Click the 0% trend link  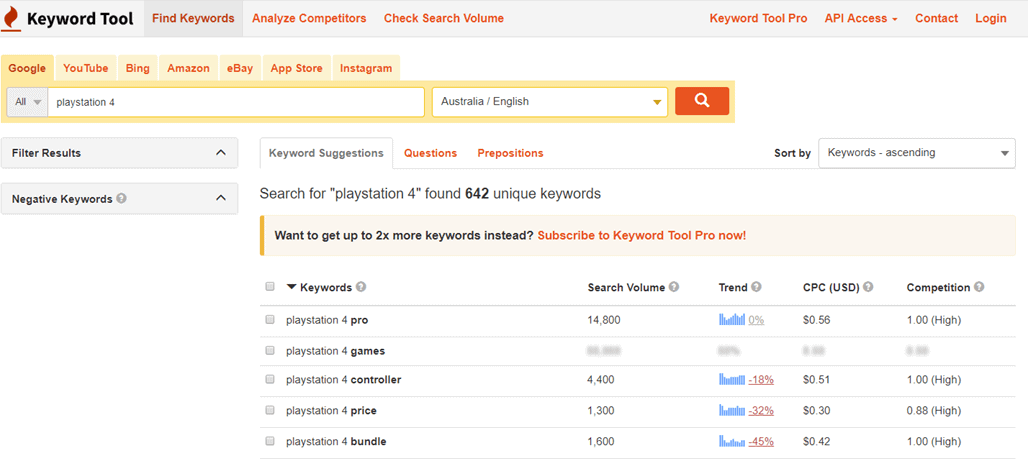click(756, 320)
